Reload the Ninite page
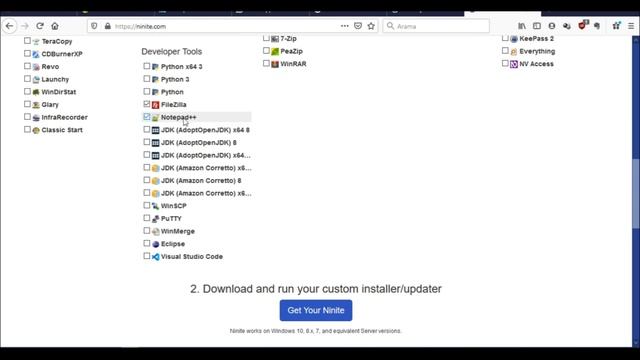Image resolution: width=640 pixels, height=360 pixels. [40, 26]
